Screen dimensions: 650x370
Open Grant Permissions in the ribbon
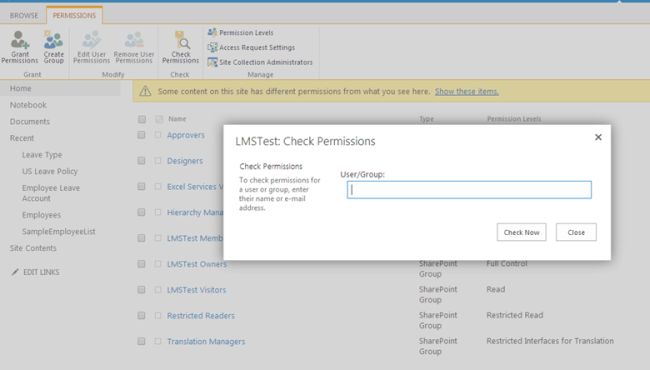tap(19, 47)
